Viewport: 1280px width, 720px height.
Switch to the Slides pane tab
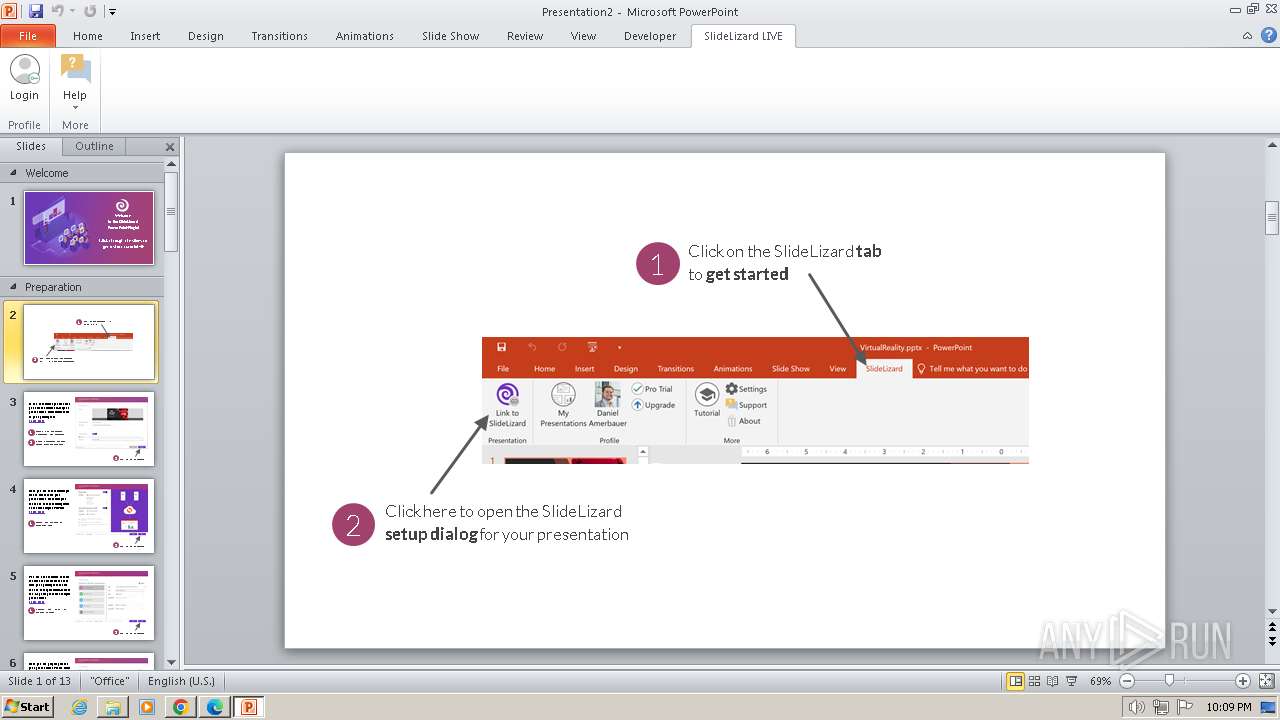point(31,146)
